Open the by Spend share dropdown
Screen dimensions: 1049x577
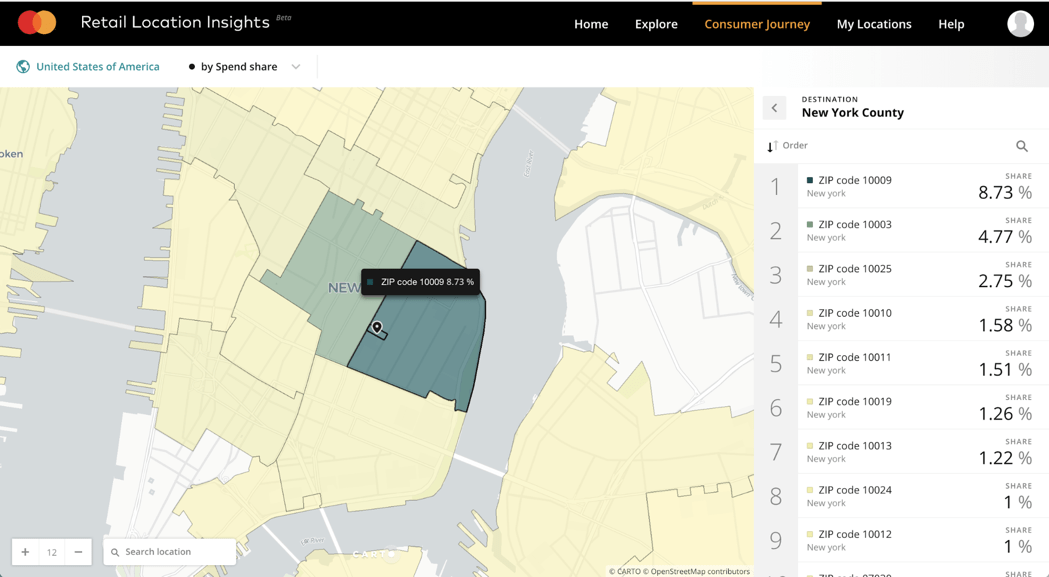(x=244, y=66)
